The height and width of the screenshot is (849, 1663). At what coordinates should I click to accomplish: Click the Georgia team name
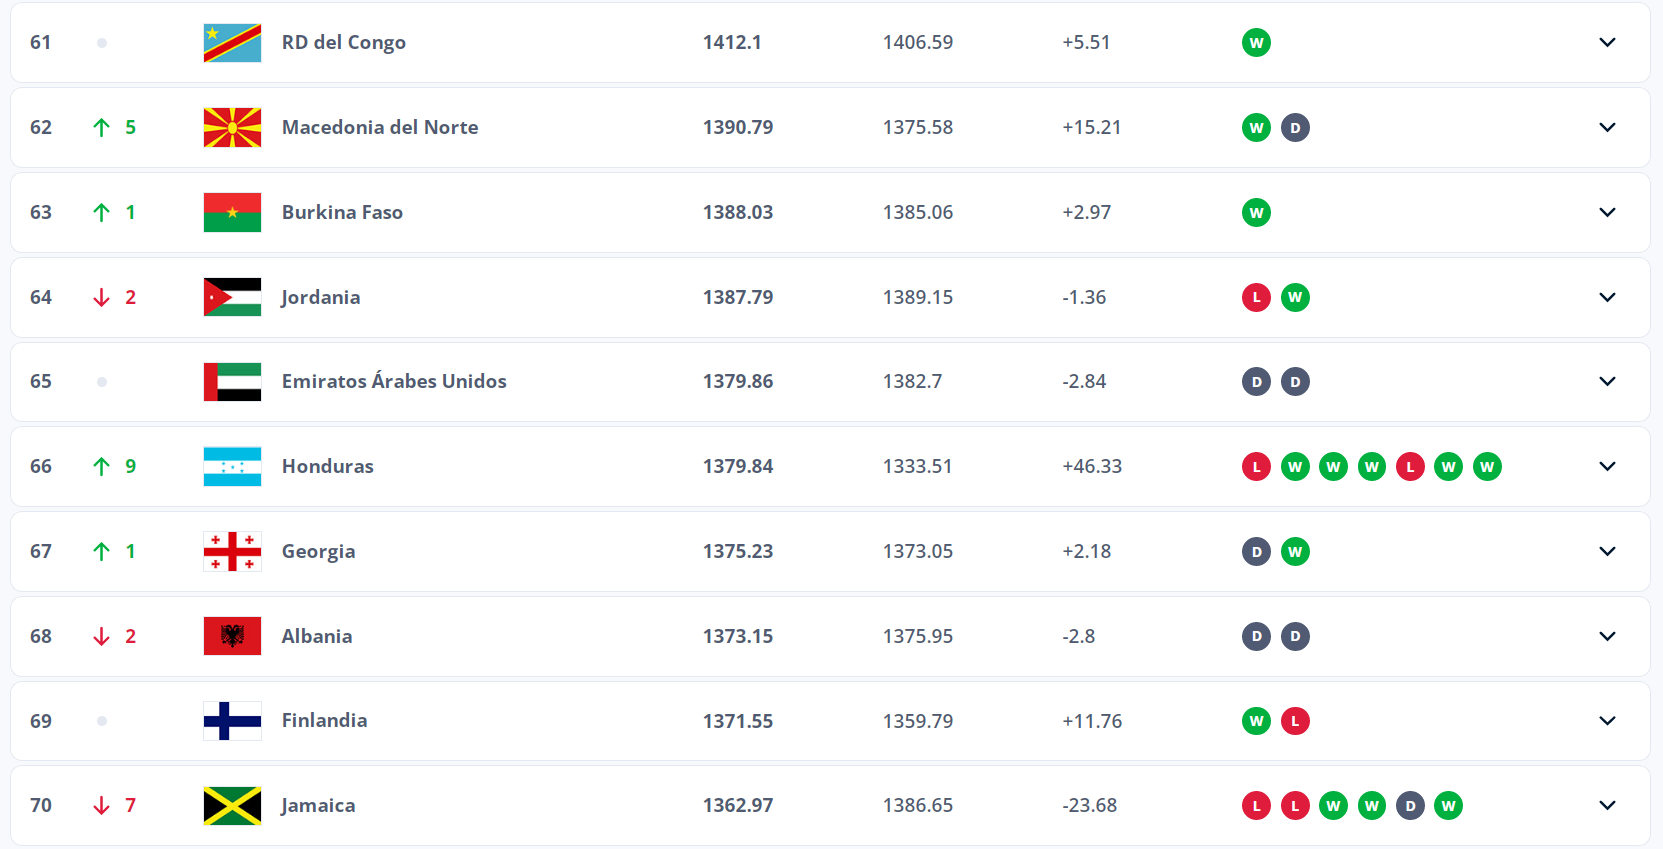tap(318, 551)
